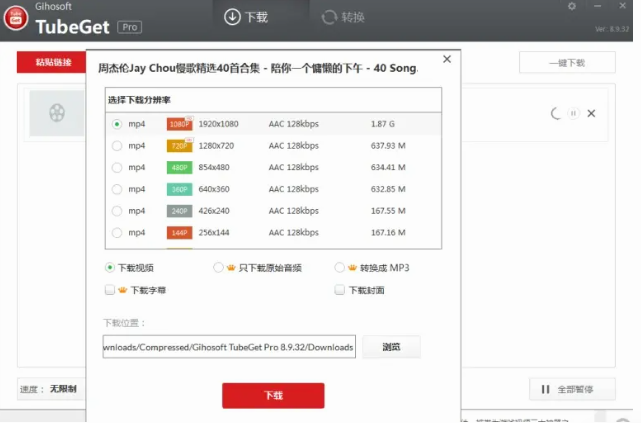Click the 167.16 M file size text
The width and height of the screenshot is (641, 423).
(388, 233)
